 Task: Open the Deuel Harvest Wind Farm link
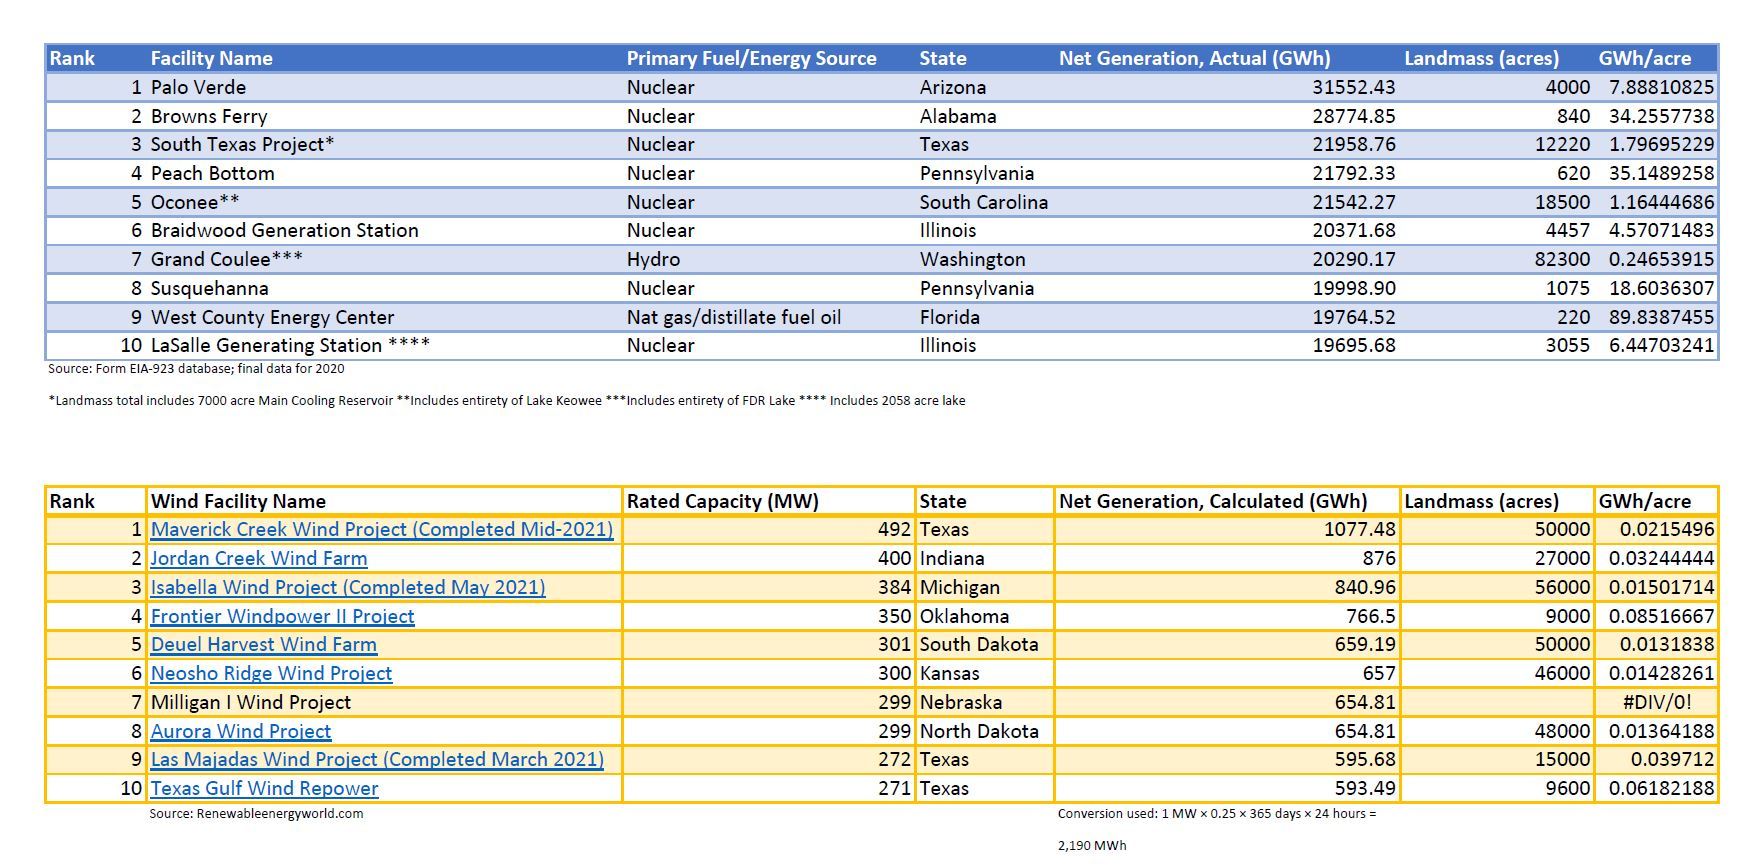263,645
